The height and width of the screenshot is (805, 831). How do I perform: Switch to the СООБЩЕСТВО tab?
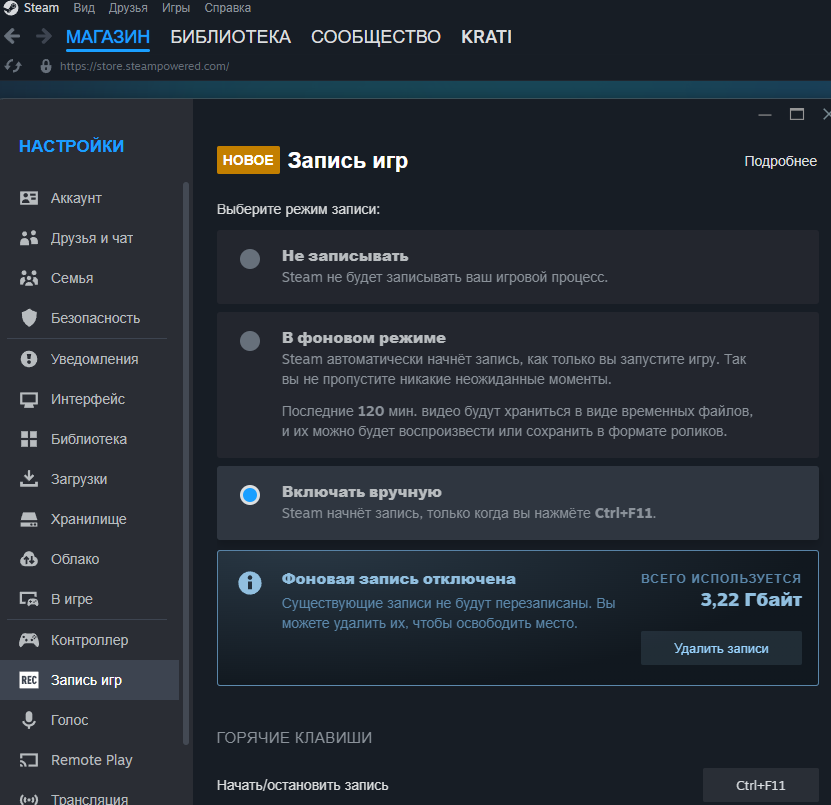point(376,37)
